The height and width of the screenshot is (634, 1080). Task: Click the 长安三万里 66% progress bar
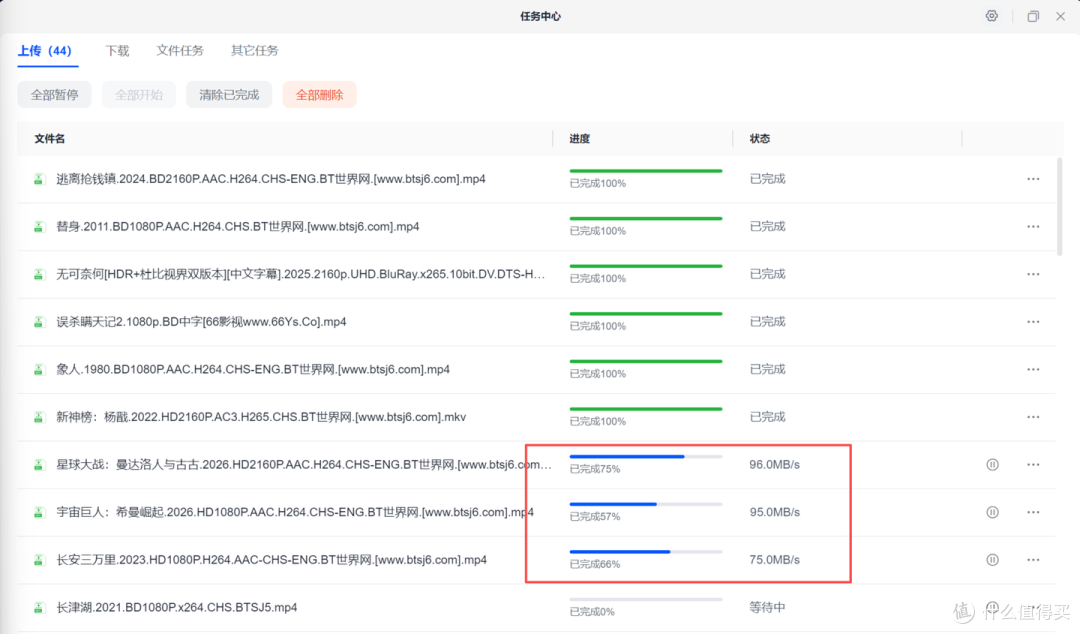point(645,551)
